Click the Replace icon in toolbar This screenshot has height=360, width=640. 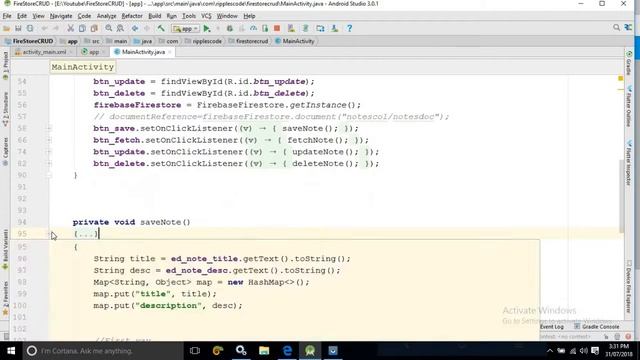tap(120, 28)
